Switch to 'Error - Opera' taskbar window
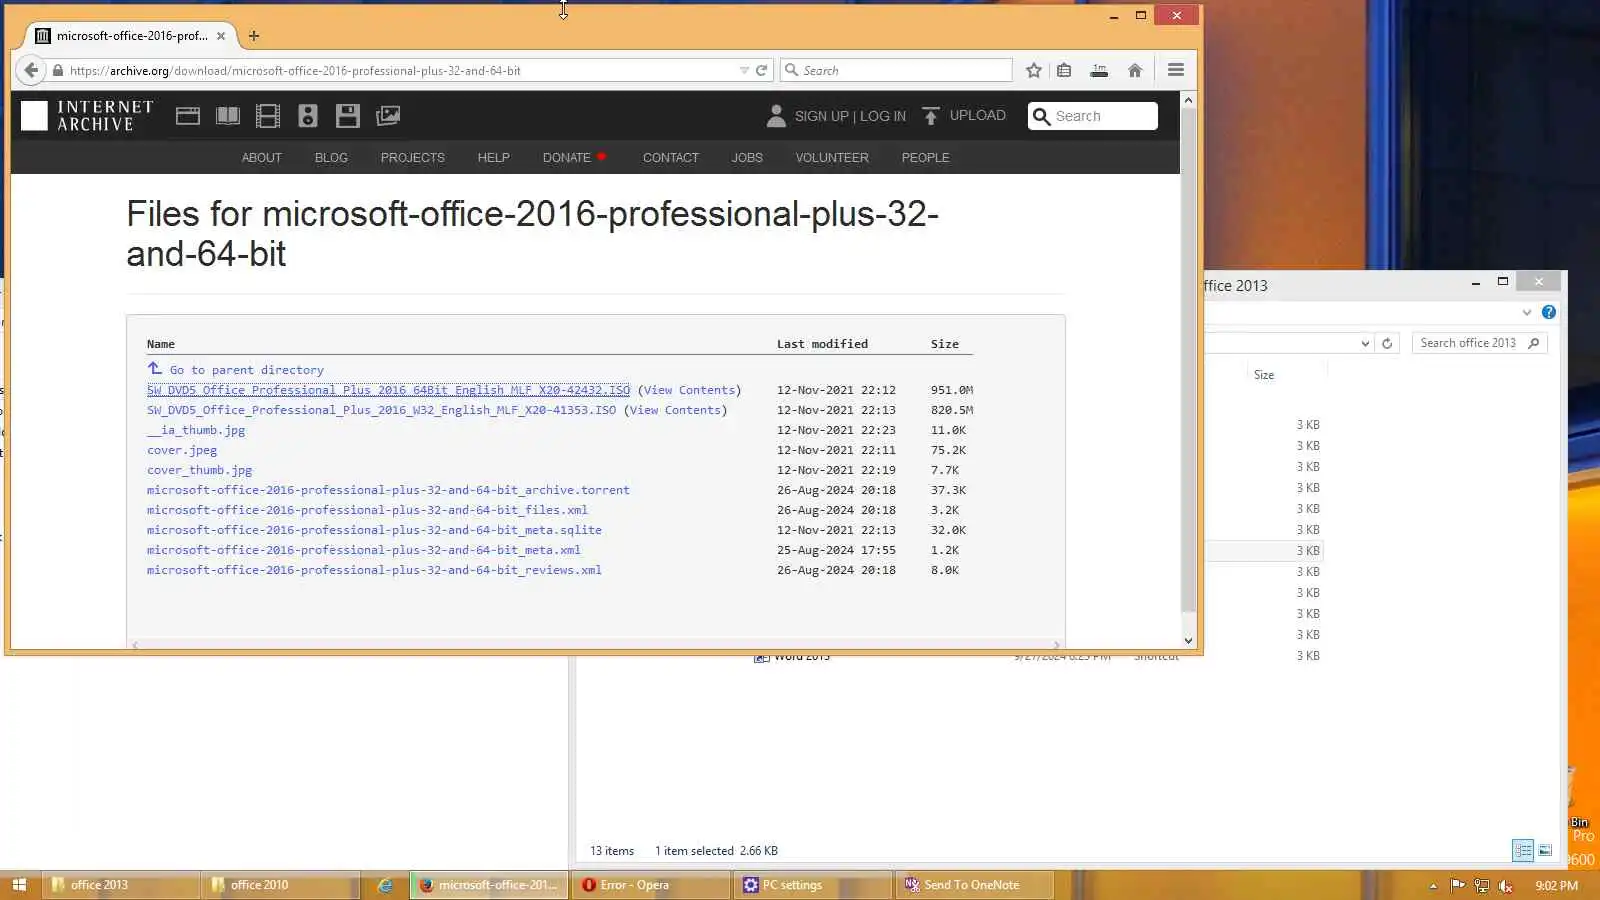The height and width of the screenshot is (900, 1600). click(651, 885)
